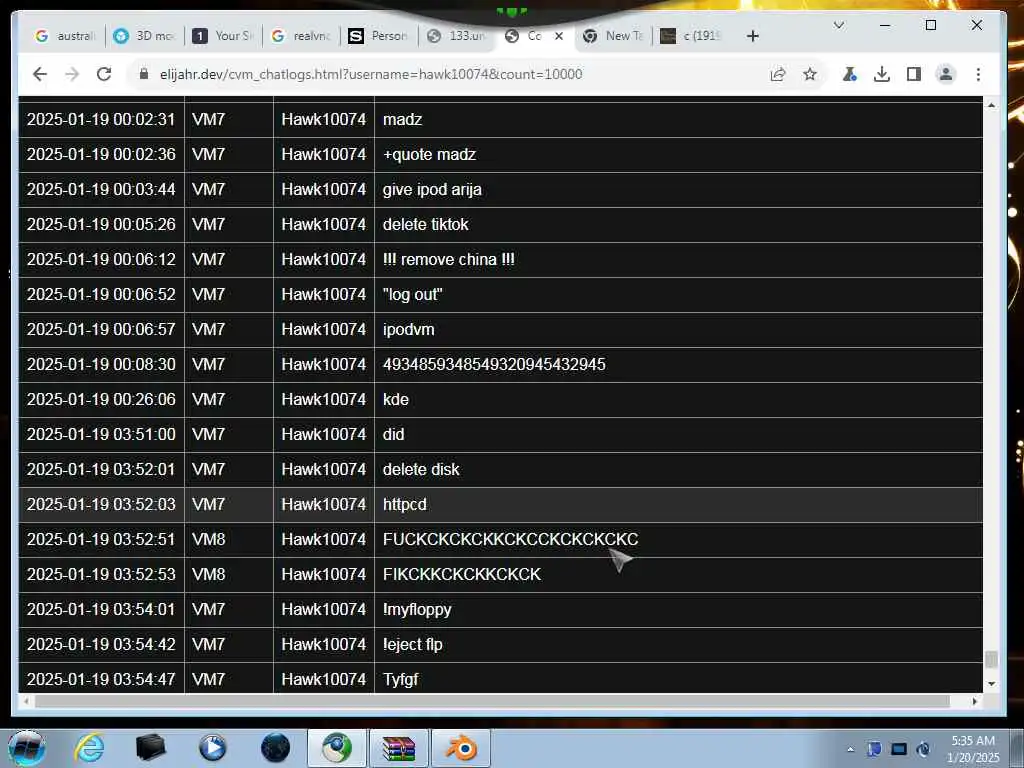The height and width of the screenshot is (768, 1024).
Task: Click the vertical scrollbar up arrow
Action: pos(991,105)
